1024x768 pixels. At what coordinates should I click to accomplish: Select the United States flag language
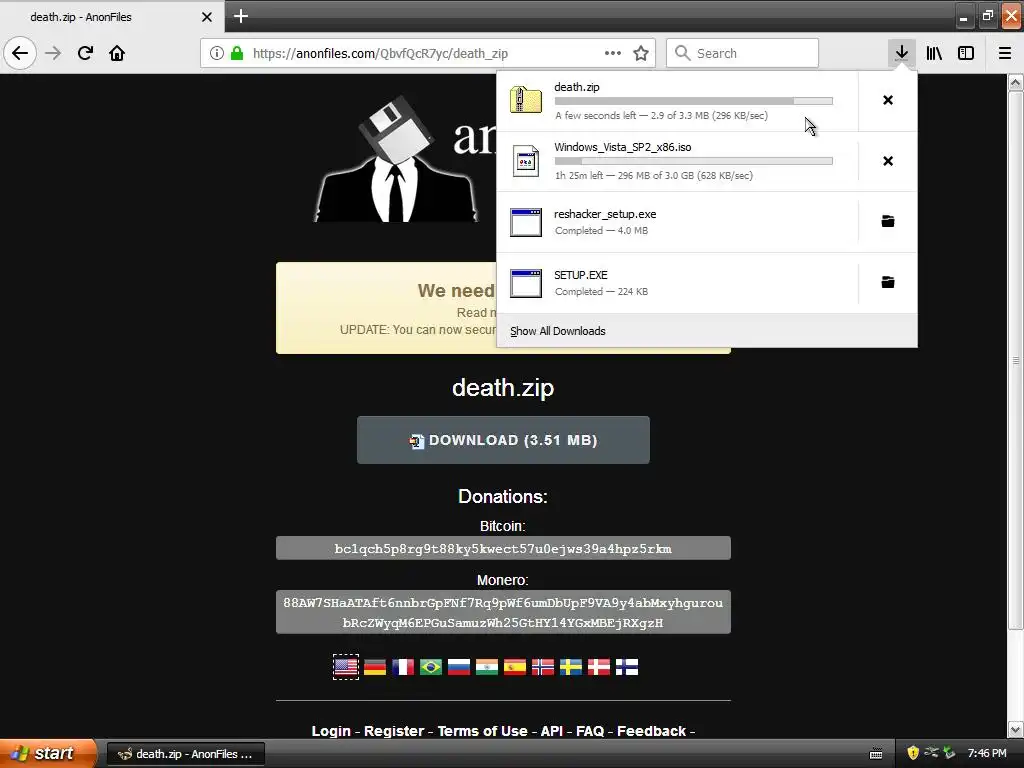(346, 667)
